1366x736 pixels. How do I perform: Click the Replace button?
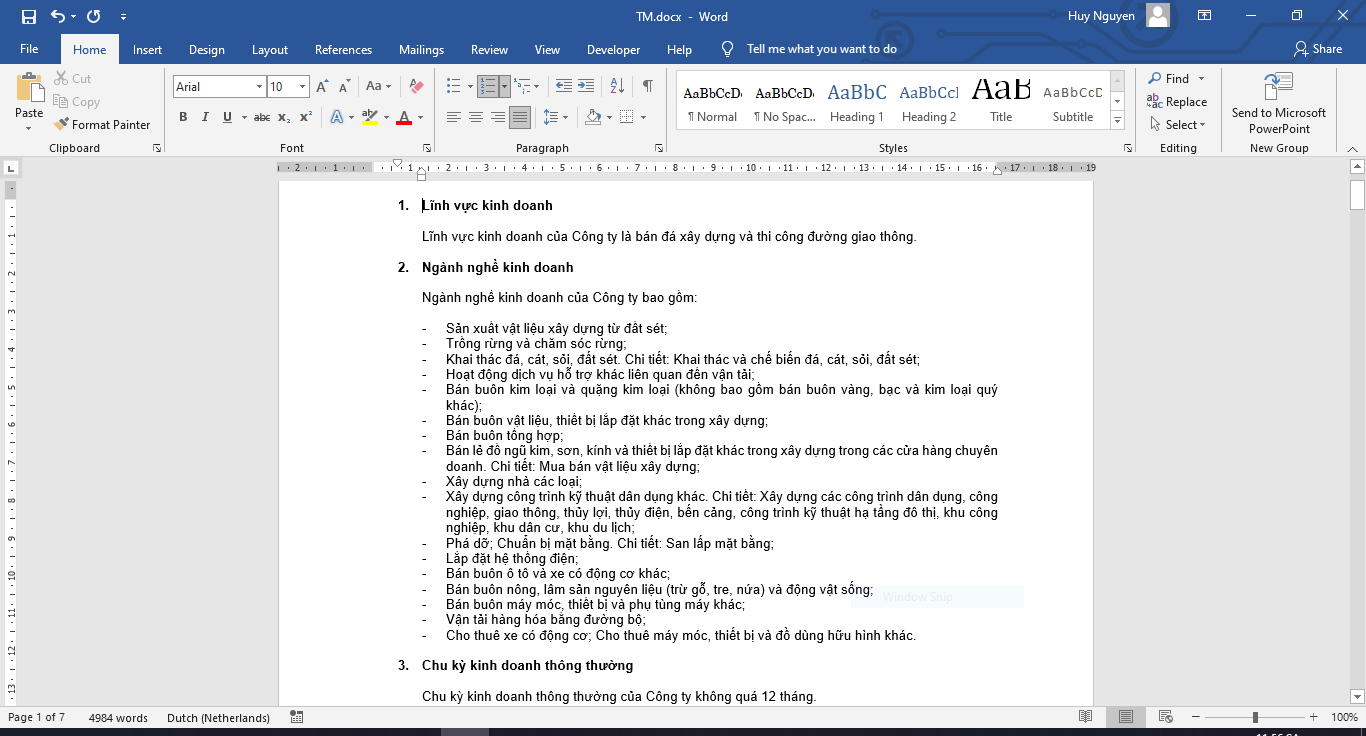[x=1177, y=102]
